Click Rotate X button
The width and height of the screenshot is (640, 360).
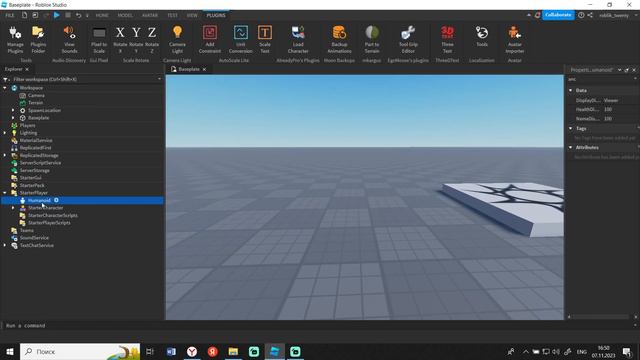120,40
